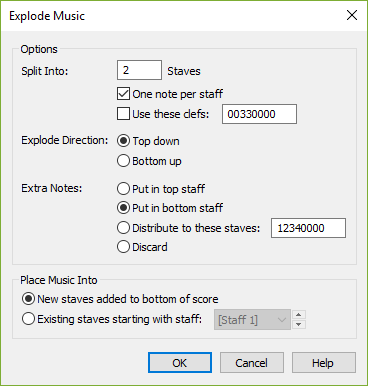368x386 pixels.
Task: Close the Explode Music dialog
Action: [352, 15]
